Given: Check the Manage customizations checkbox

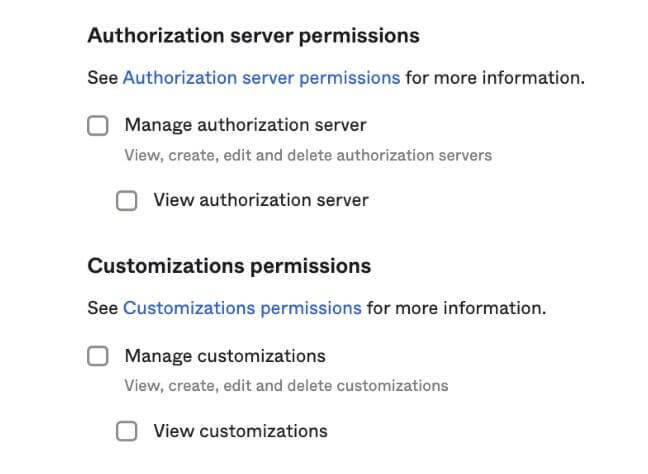Looking at the screenshot, I should (97, 356).
